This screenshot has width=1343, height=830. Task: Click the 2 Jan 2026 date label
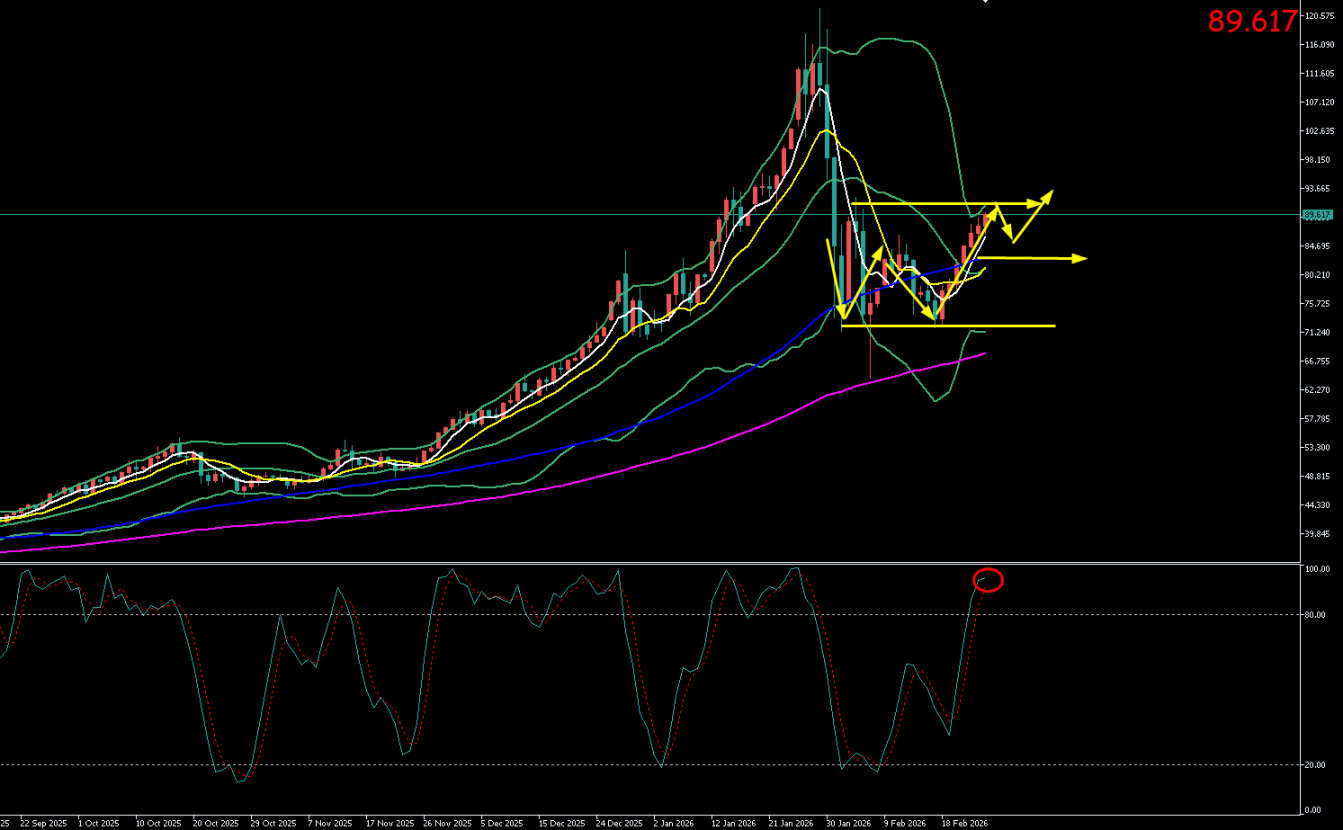[673, 824]
